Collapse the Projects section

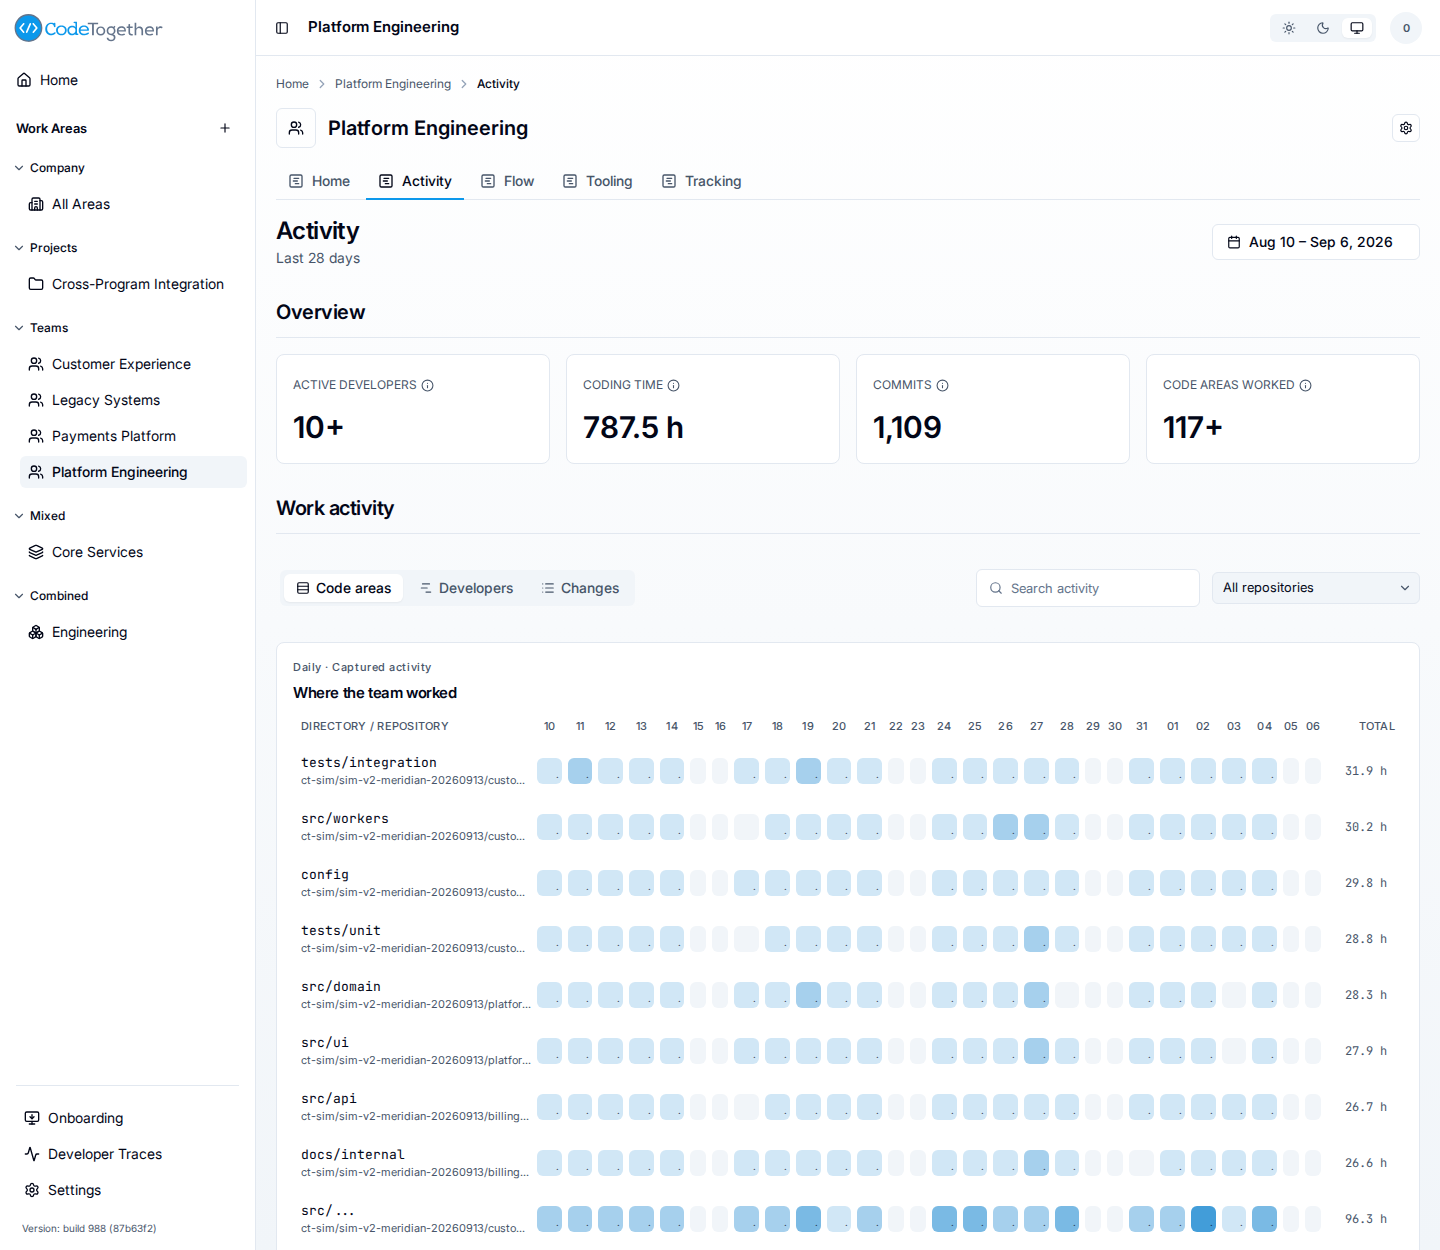pos(46,248)
